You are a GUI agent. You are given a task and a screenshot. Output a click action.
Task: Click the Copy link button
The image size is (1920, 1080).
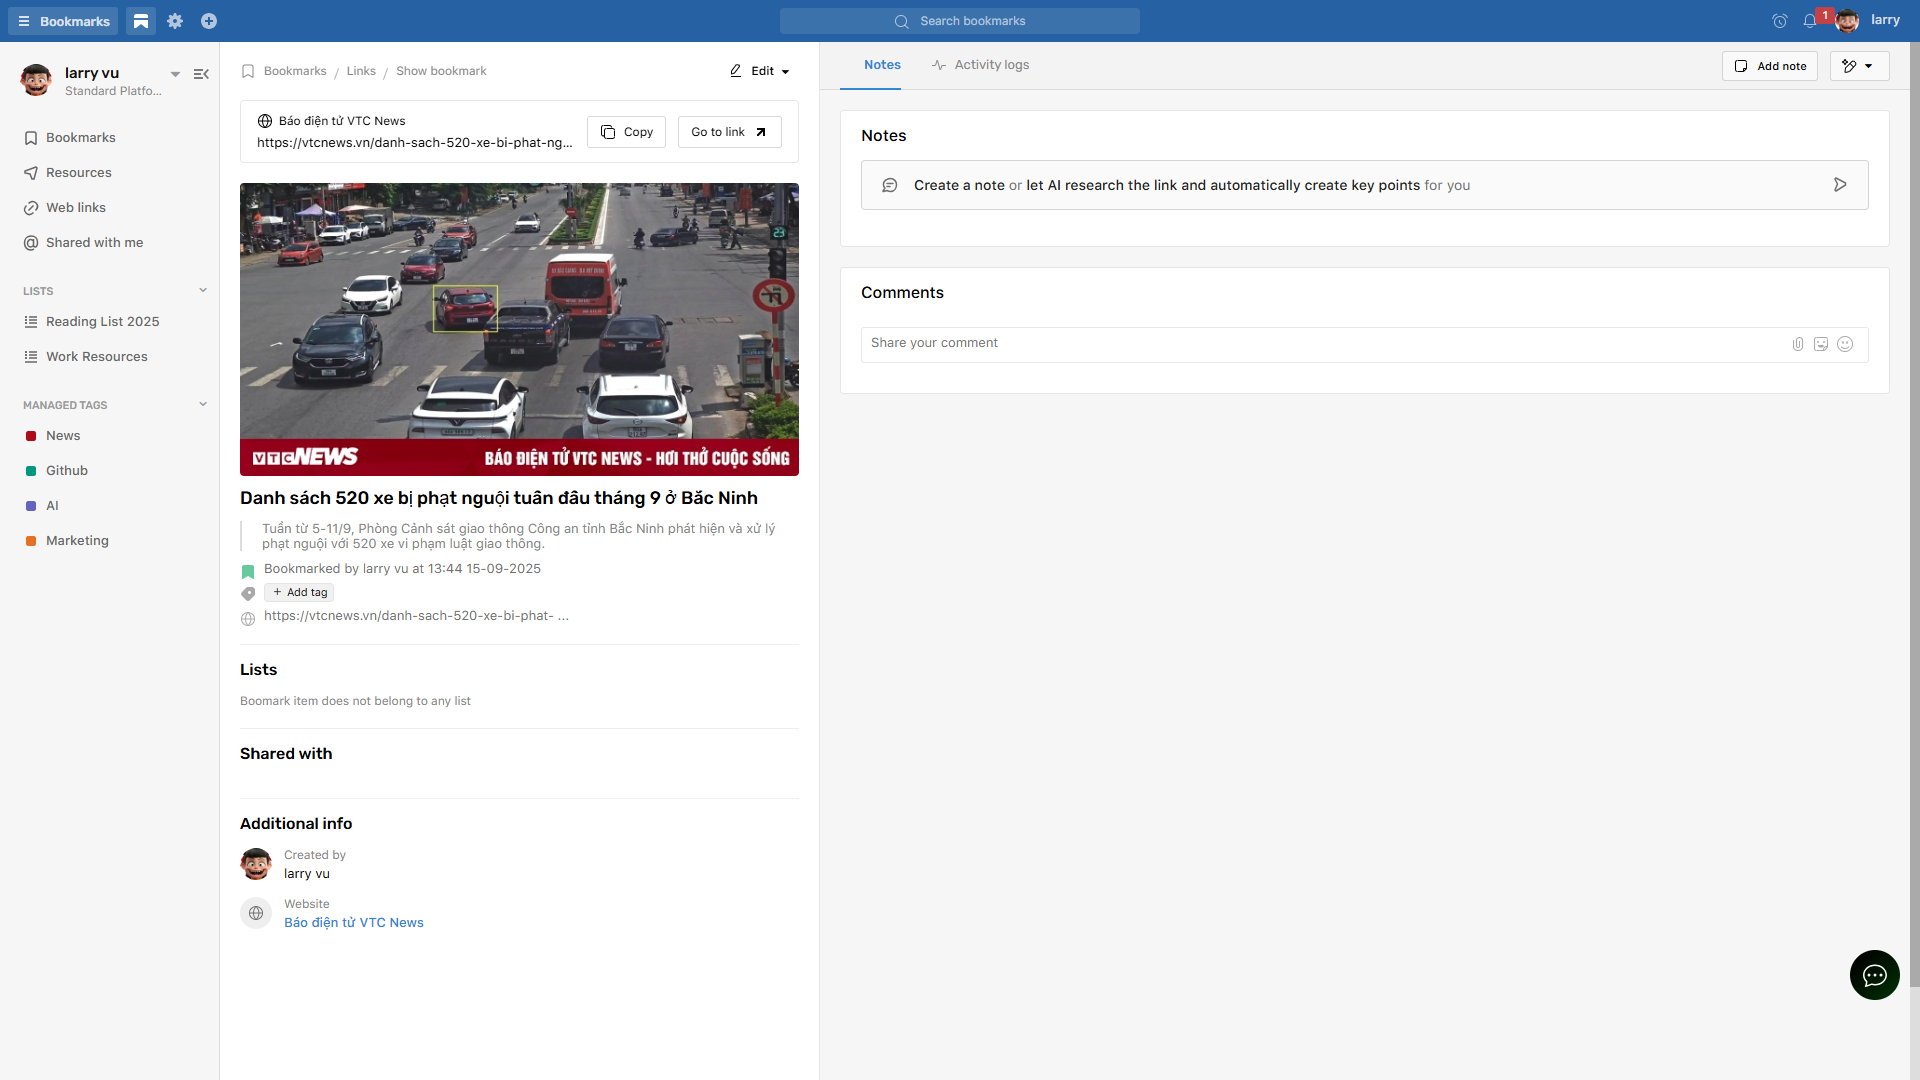click(626, 132)
